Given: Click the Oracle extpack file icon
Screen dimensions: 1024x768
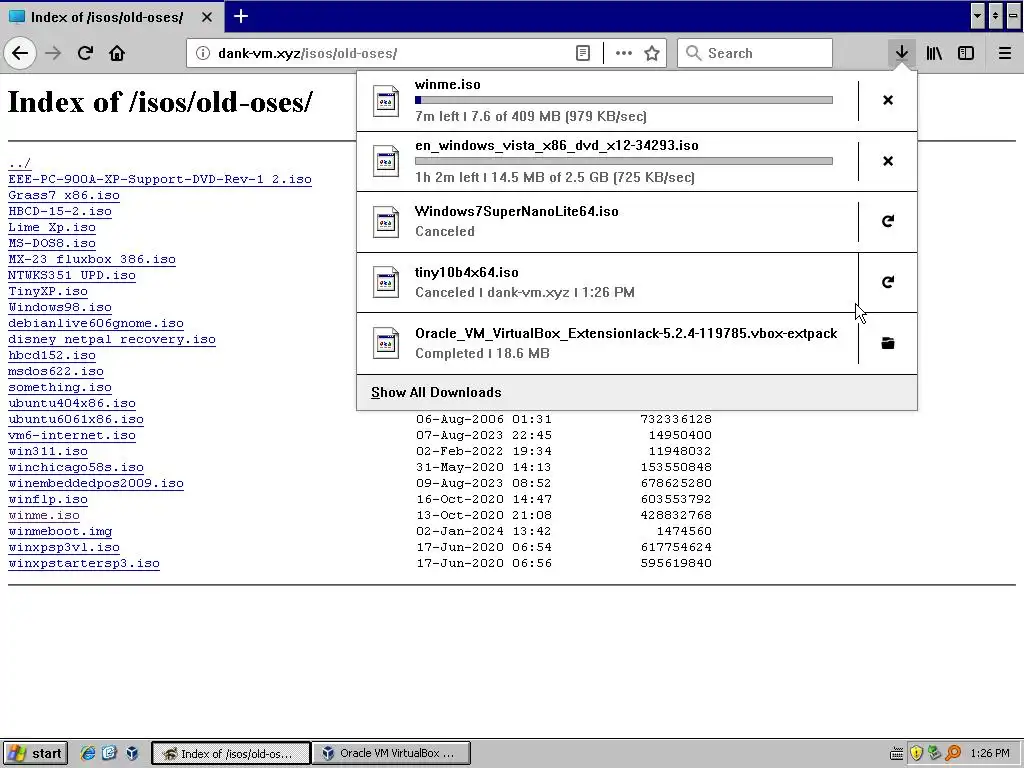Looking at the screenshot, I should pos(385,344).
